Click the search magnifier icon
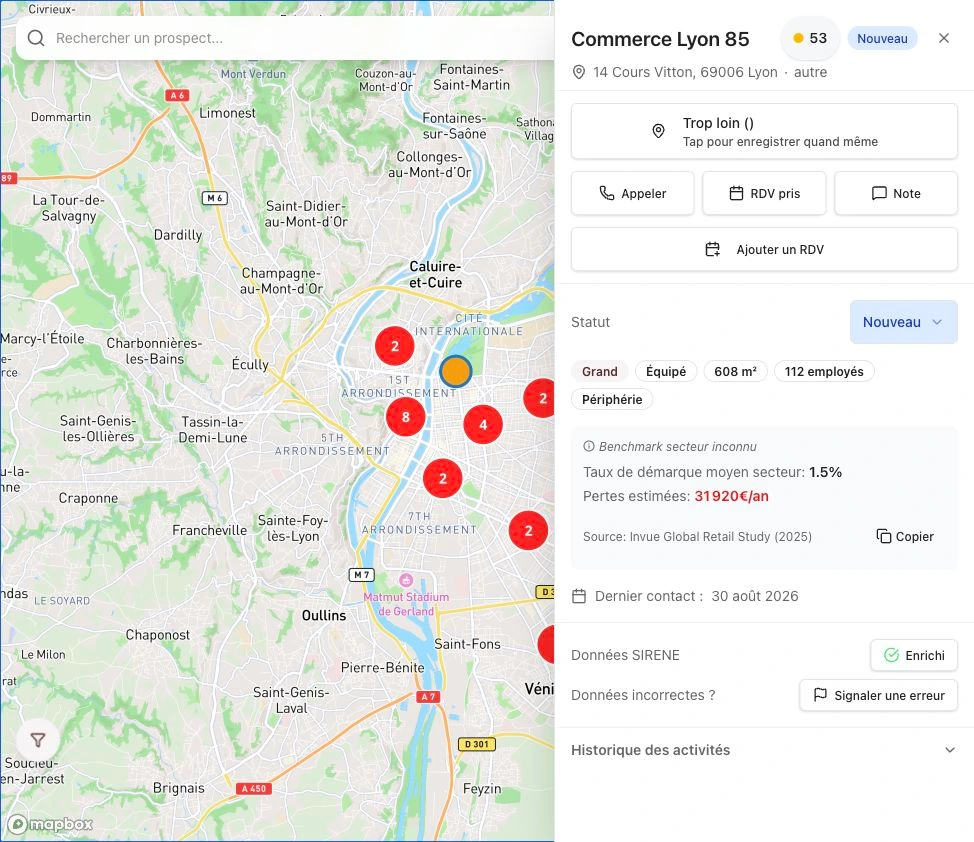This screenshot has height=842, width=974. 36,38
